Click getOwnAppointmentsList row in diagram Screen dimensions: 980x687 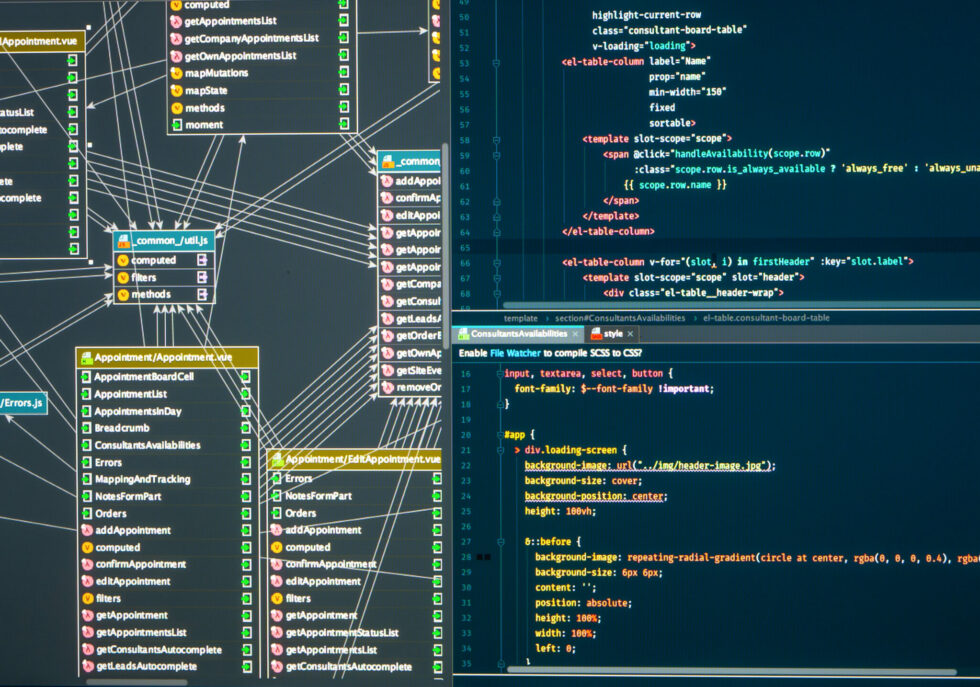(262, 56)
